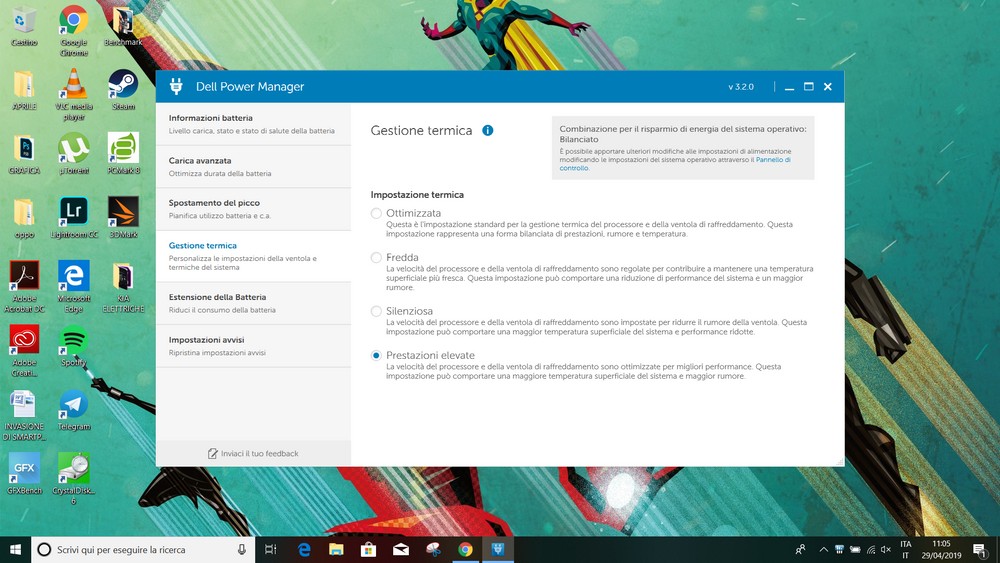Open Spostamento del picco section
Screen dimensions: 1000x563
click(253, 208)
